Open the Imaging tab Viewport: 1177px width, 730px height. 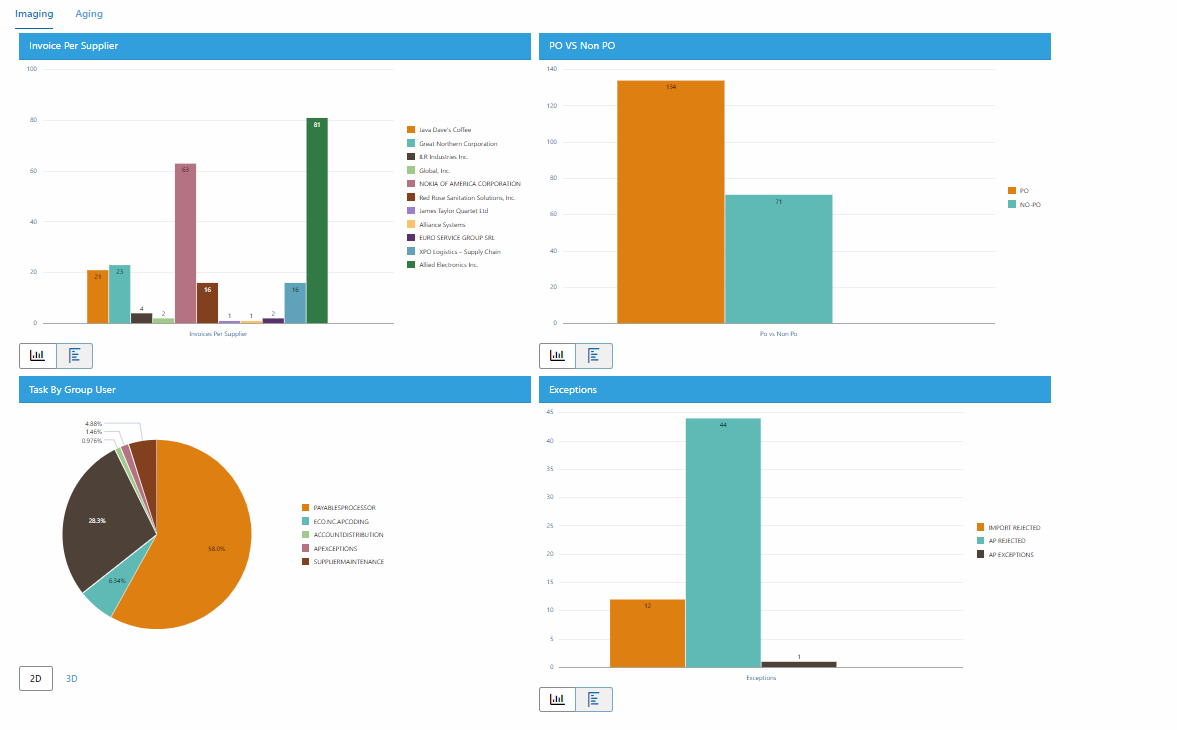(x=34, y=14)
